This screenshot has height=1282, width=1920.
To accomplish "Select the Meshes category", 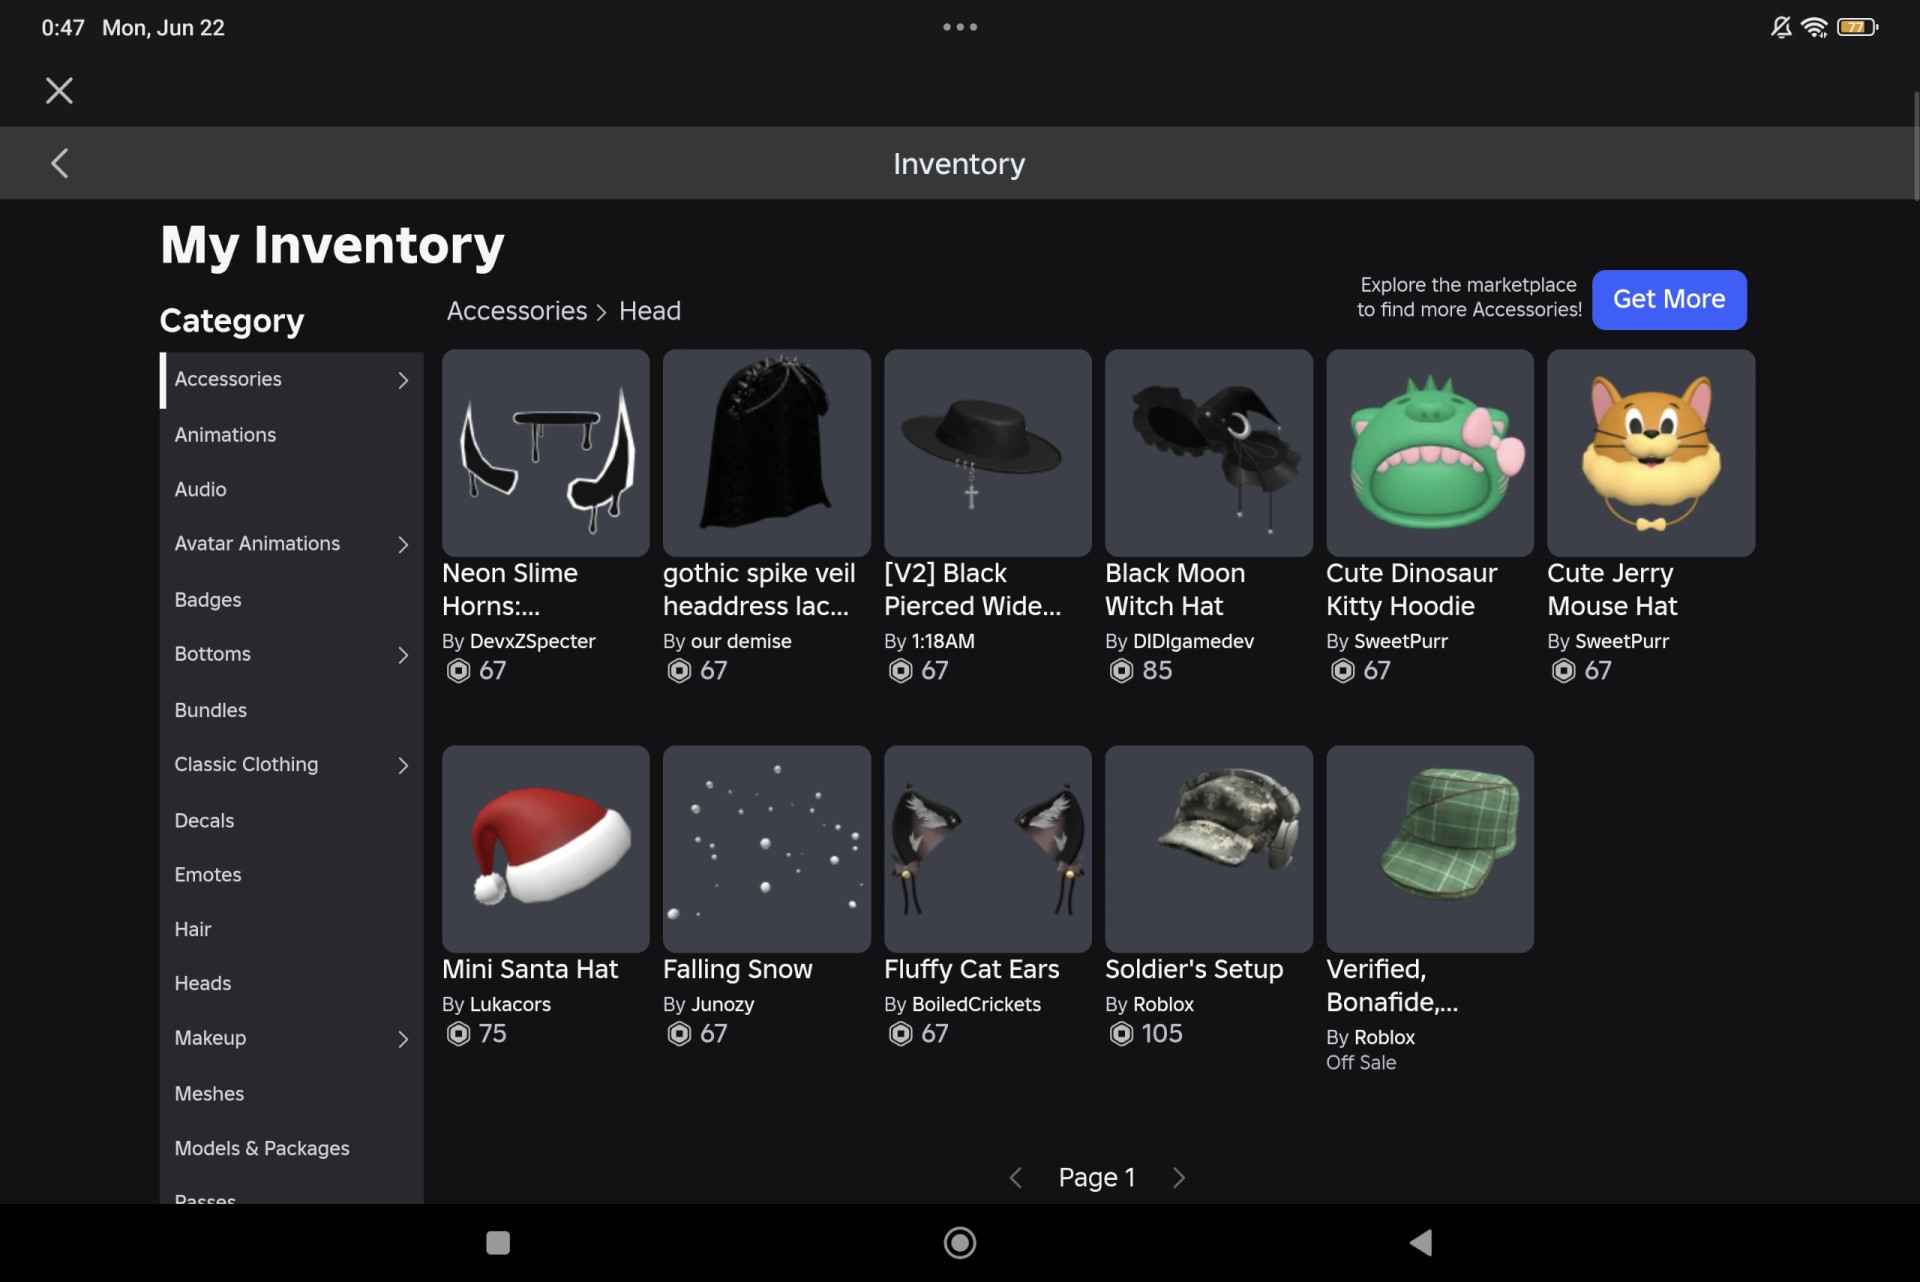I will (x=291, y=1094).
